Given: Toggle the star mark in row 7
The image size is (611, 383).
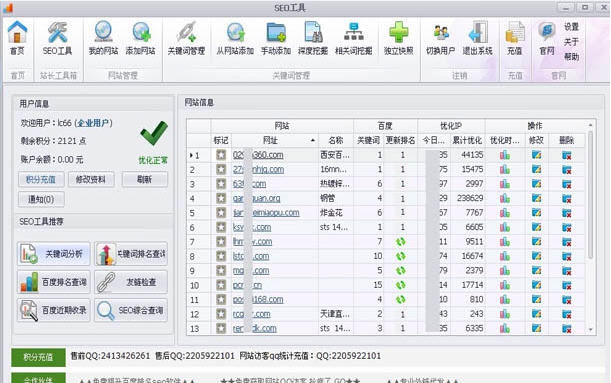Looking at the screenshot, I should coord(221,242).
